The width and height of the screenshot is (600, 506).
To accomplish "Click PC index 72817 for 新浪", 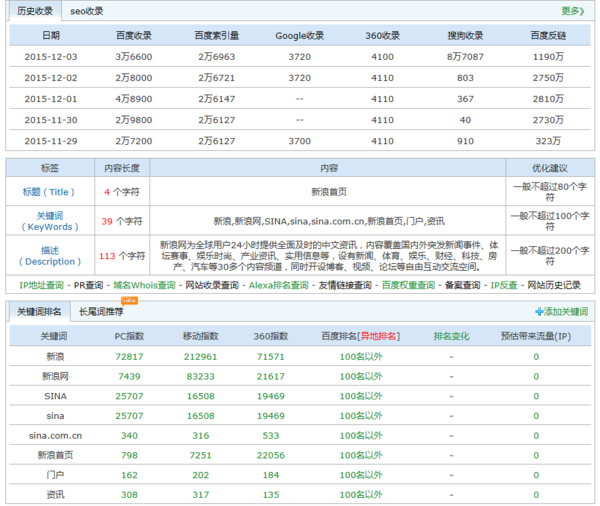I will tap(129, 357).
